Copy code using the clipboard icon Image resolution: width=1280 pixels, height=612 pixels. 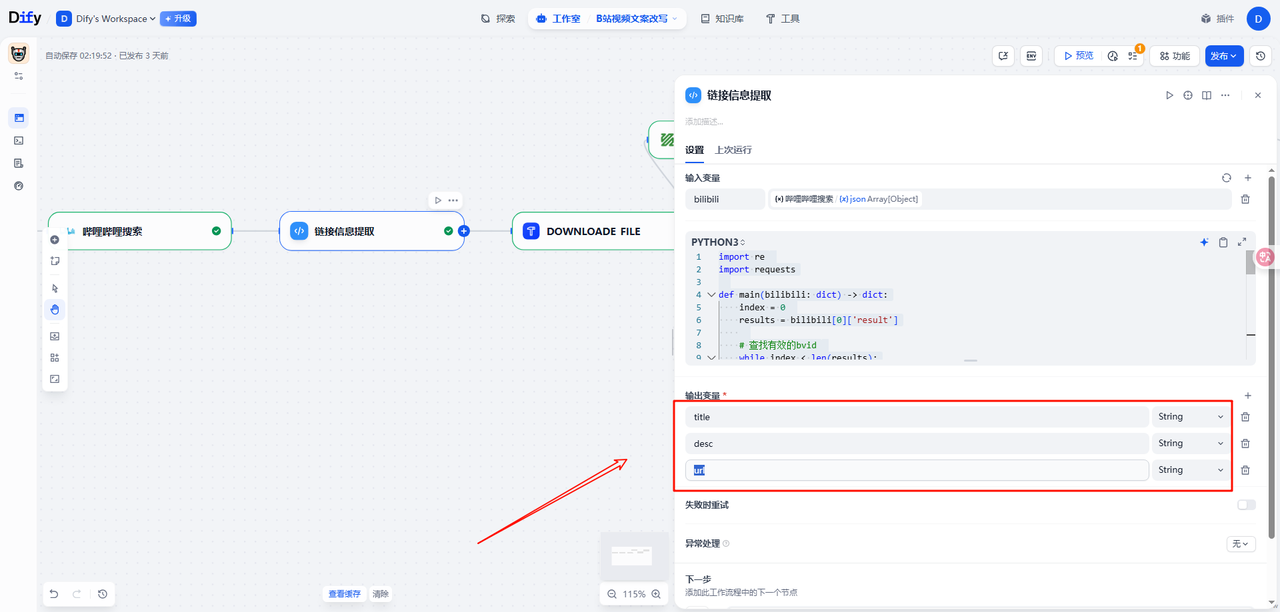click(x=1223, y=242)
